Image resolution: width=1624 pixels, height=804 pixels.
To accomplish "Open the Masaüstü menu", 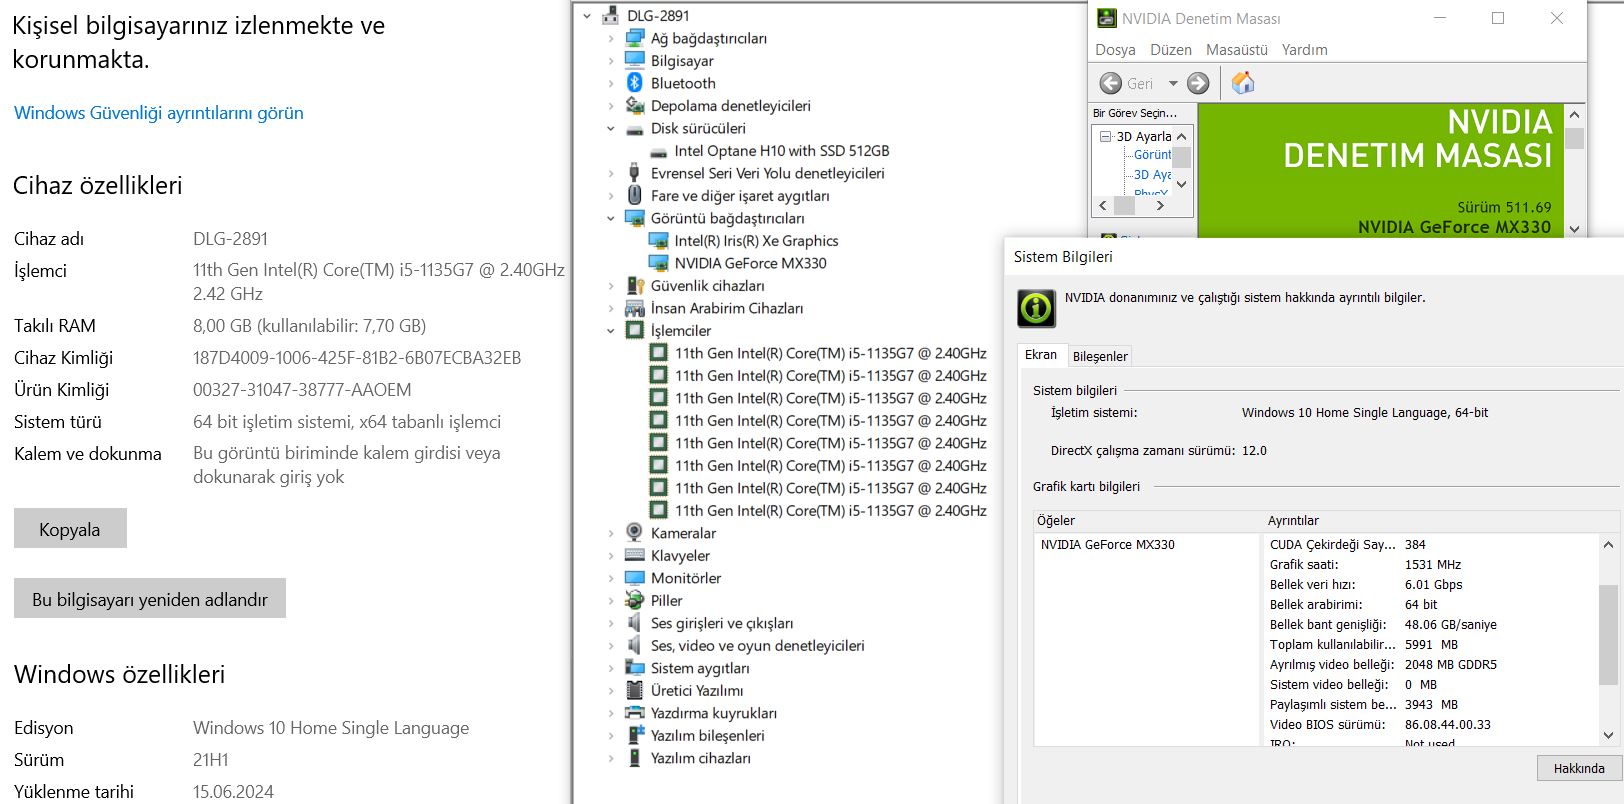I will click(x=1237, y=50).
